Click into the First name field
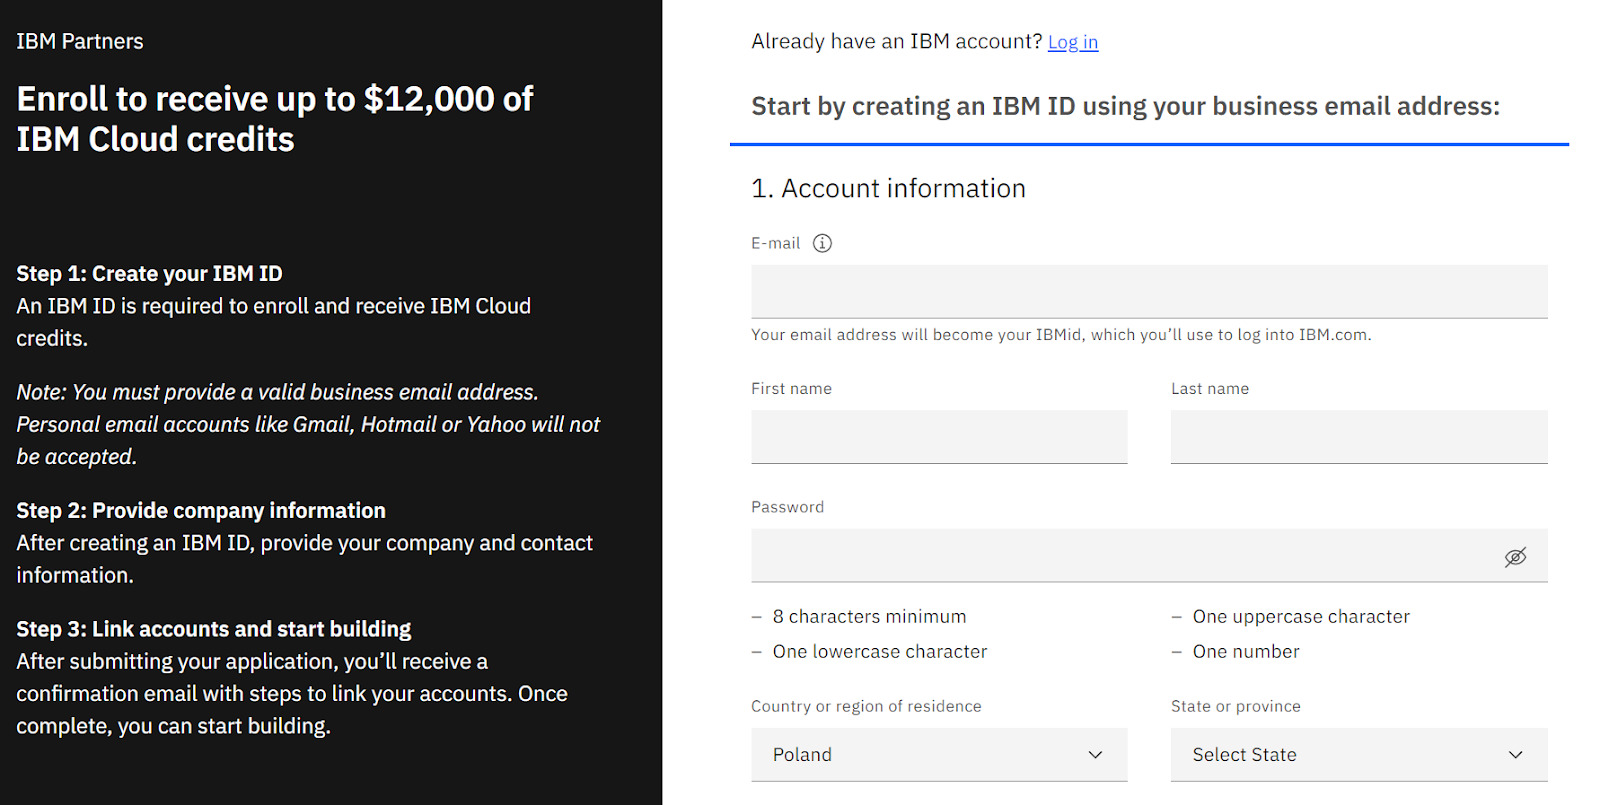 click(938, 437)
